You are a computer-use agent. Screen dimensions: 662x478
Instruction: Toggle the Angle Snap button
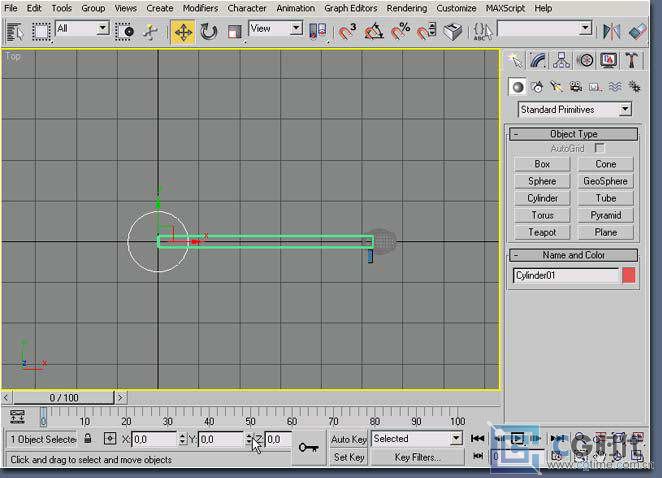coord(374,32)
